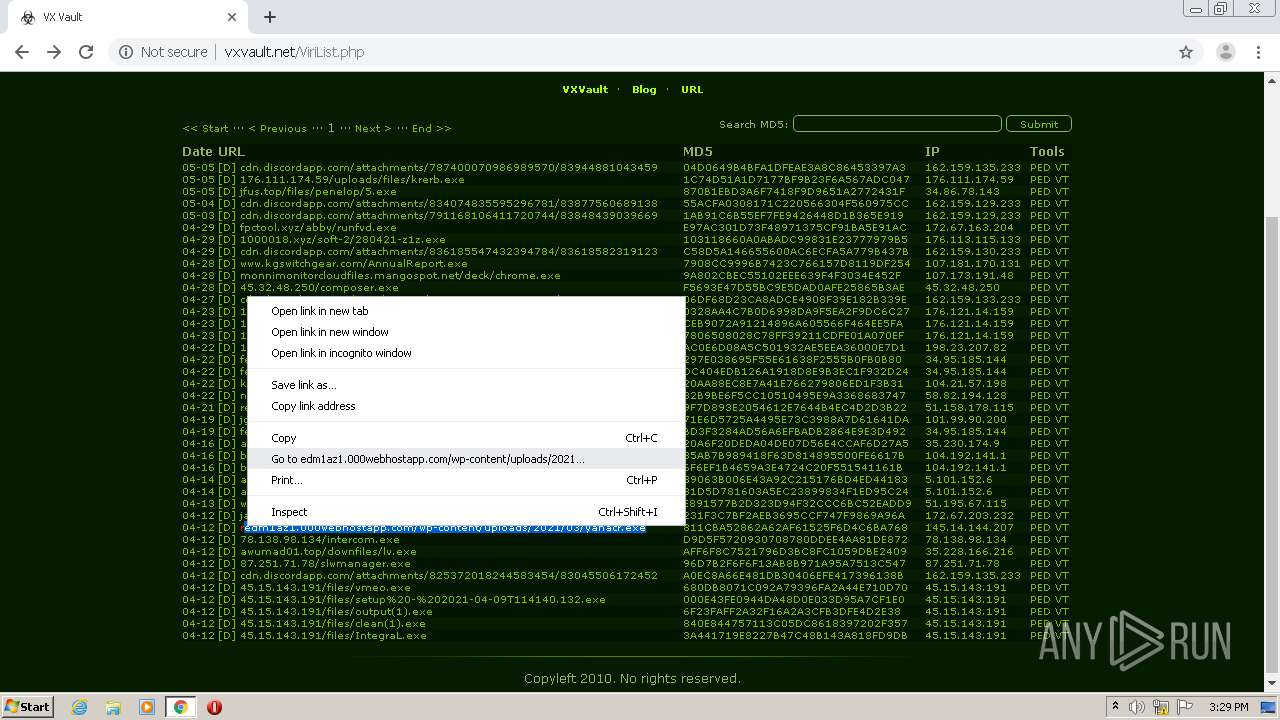Choose Open link in incognito window
This screenshot has height=720, width=1280.
pos(465,353)
